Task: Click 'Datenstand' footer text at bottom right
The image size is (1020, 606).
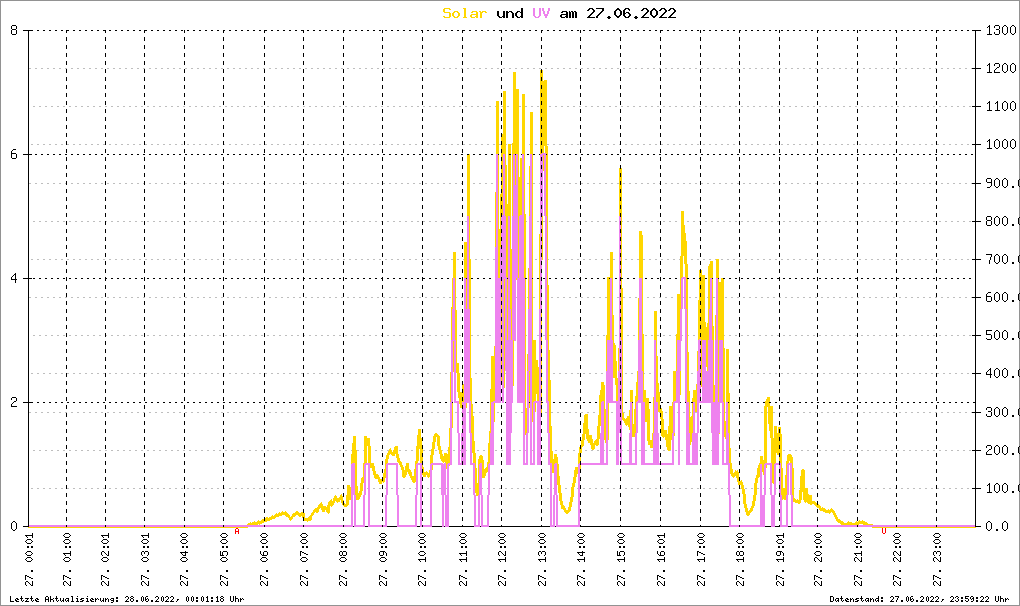Action: click(x=856, y=599)
